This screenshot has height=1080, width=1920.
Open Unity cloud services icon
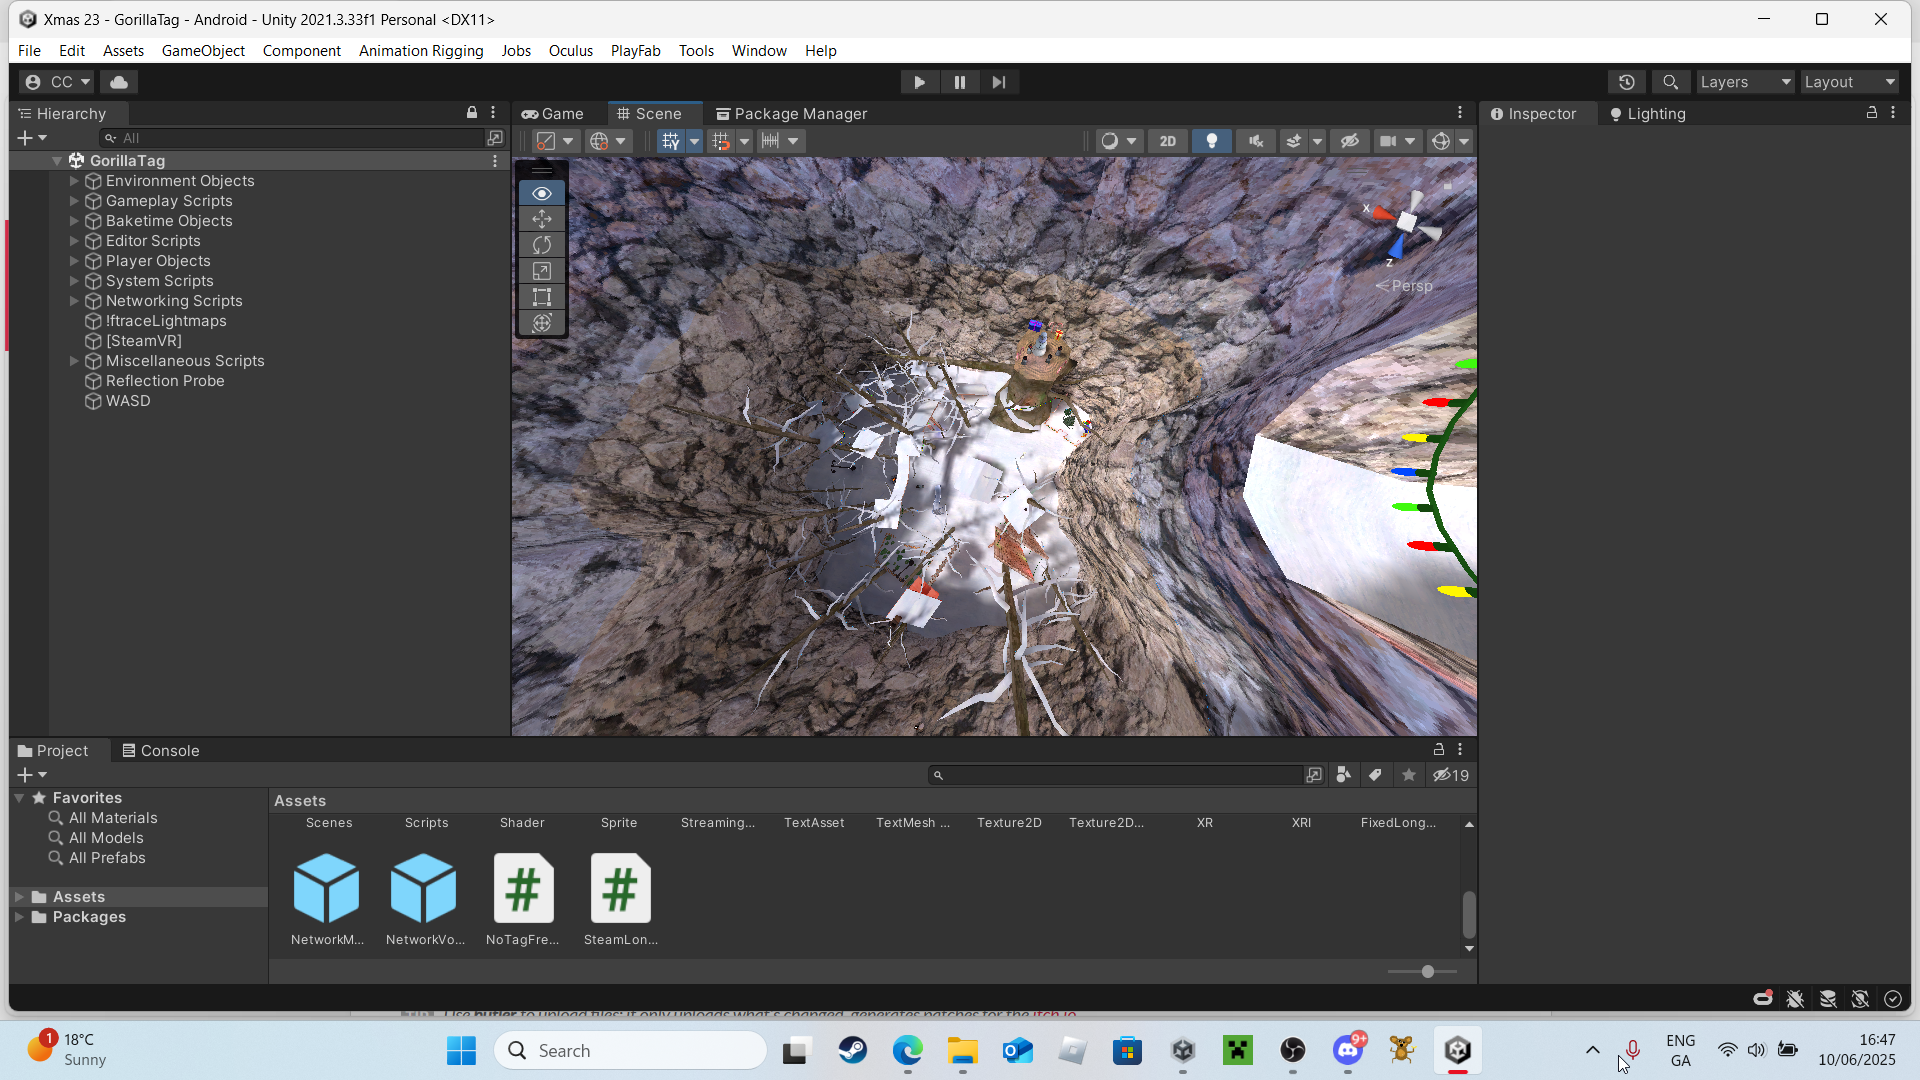[119, 82]
